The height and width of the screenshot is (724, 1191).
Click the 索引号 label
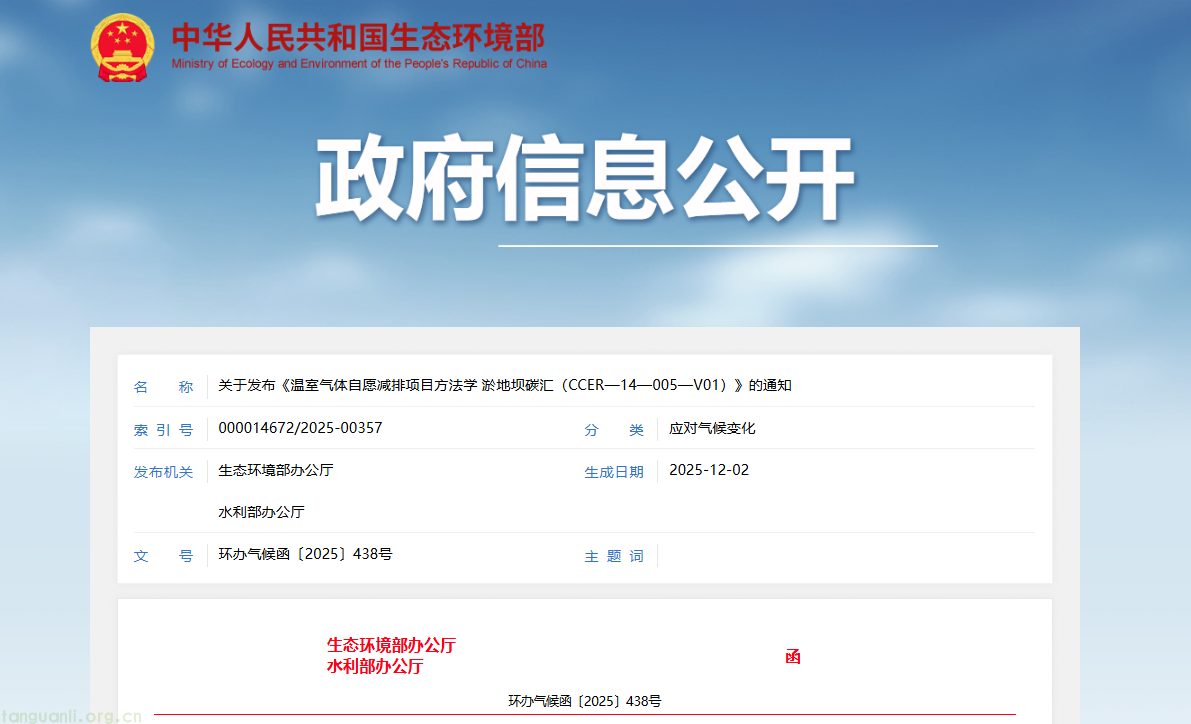163,429
